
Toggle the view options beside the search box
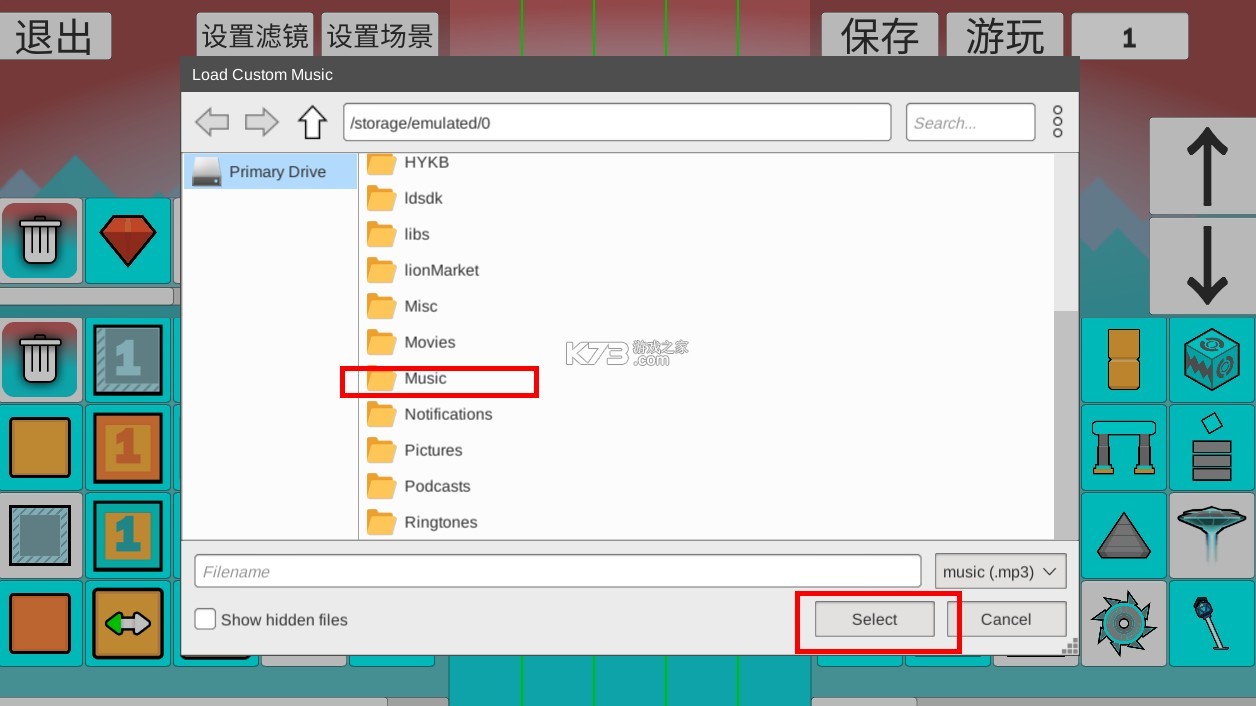pos(1057,121)
